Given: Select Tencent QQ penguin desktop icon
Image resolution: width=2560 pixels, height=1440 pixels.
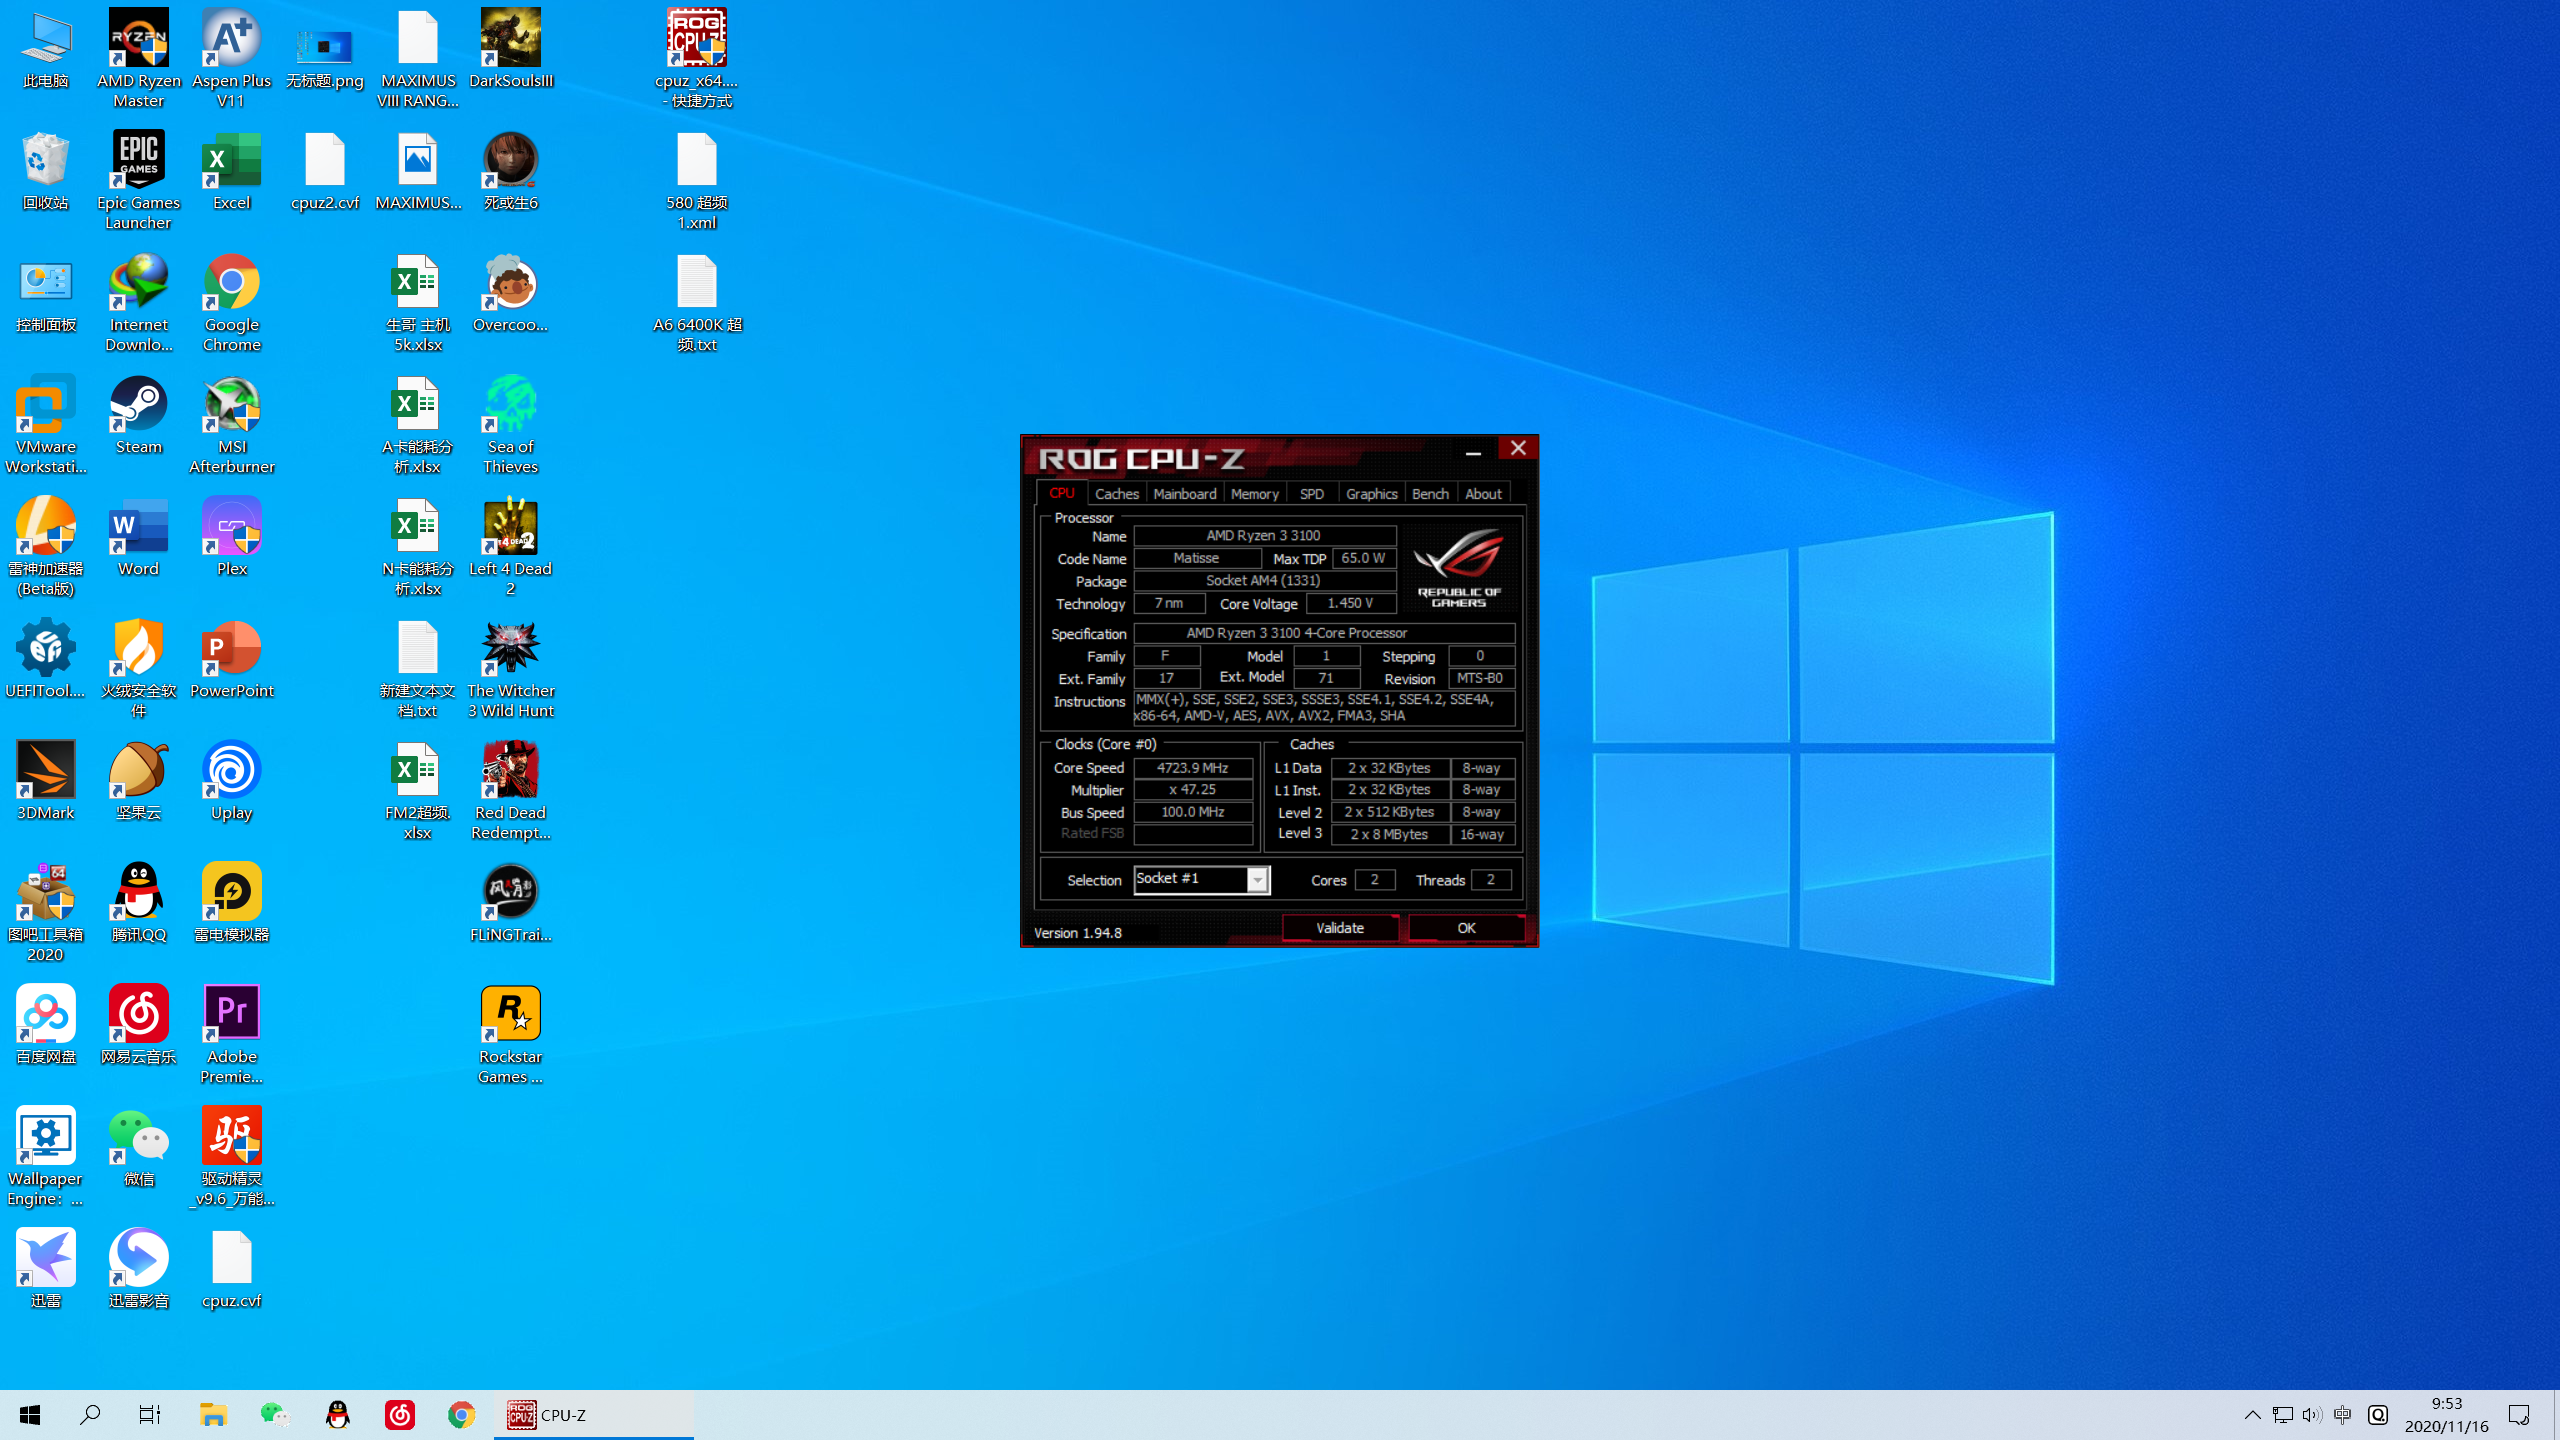Looking at the screenshot, I should point(139,902).
